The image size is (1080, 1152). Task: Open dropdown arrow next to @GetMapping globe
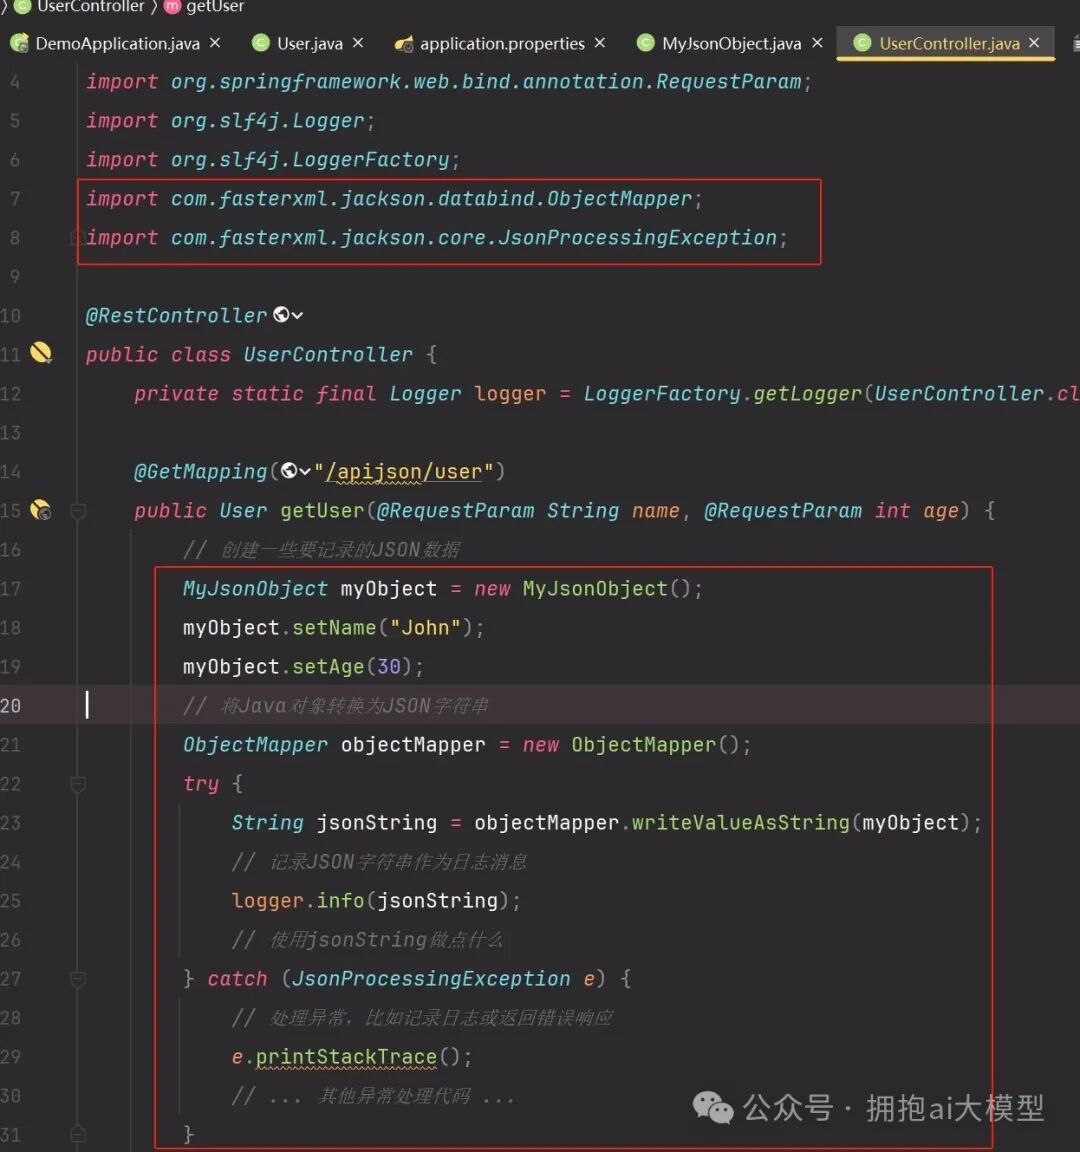click(305, 472)
